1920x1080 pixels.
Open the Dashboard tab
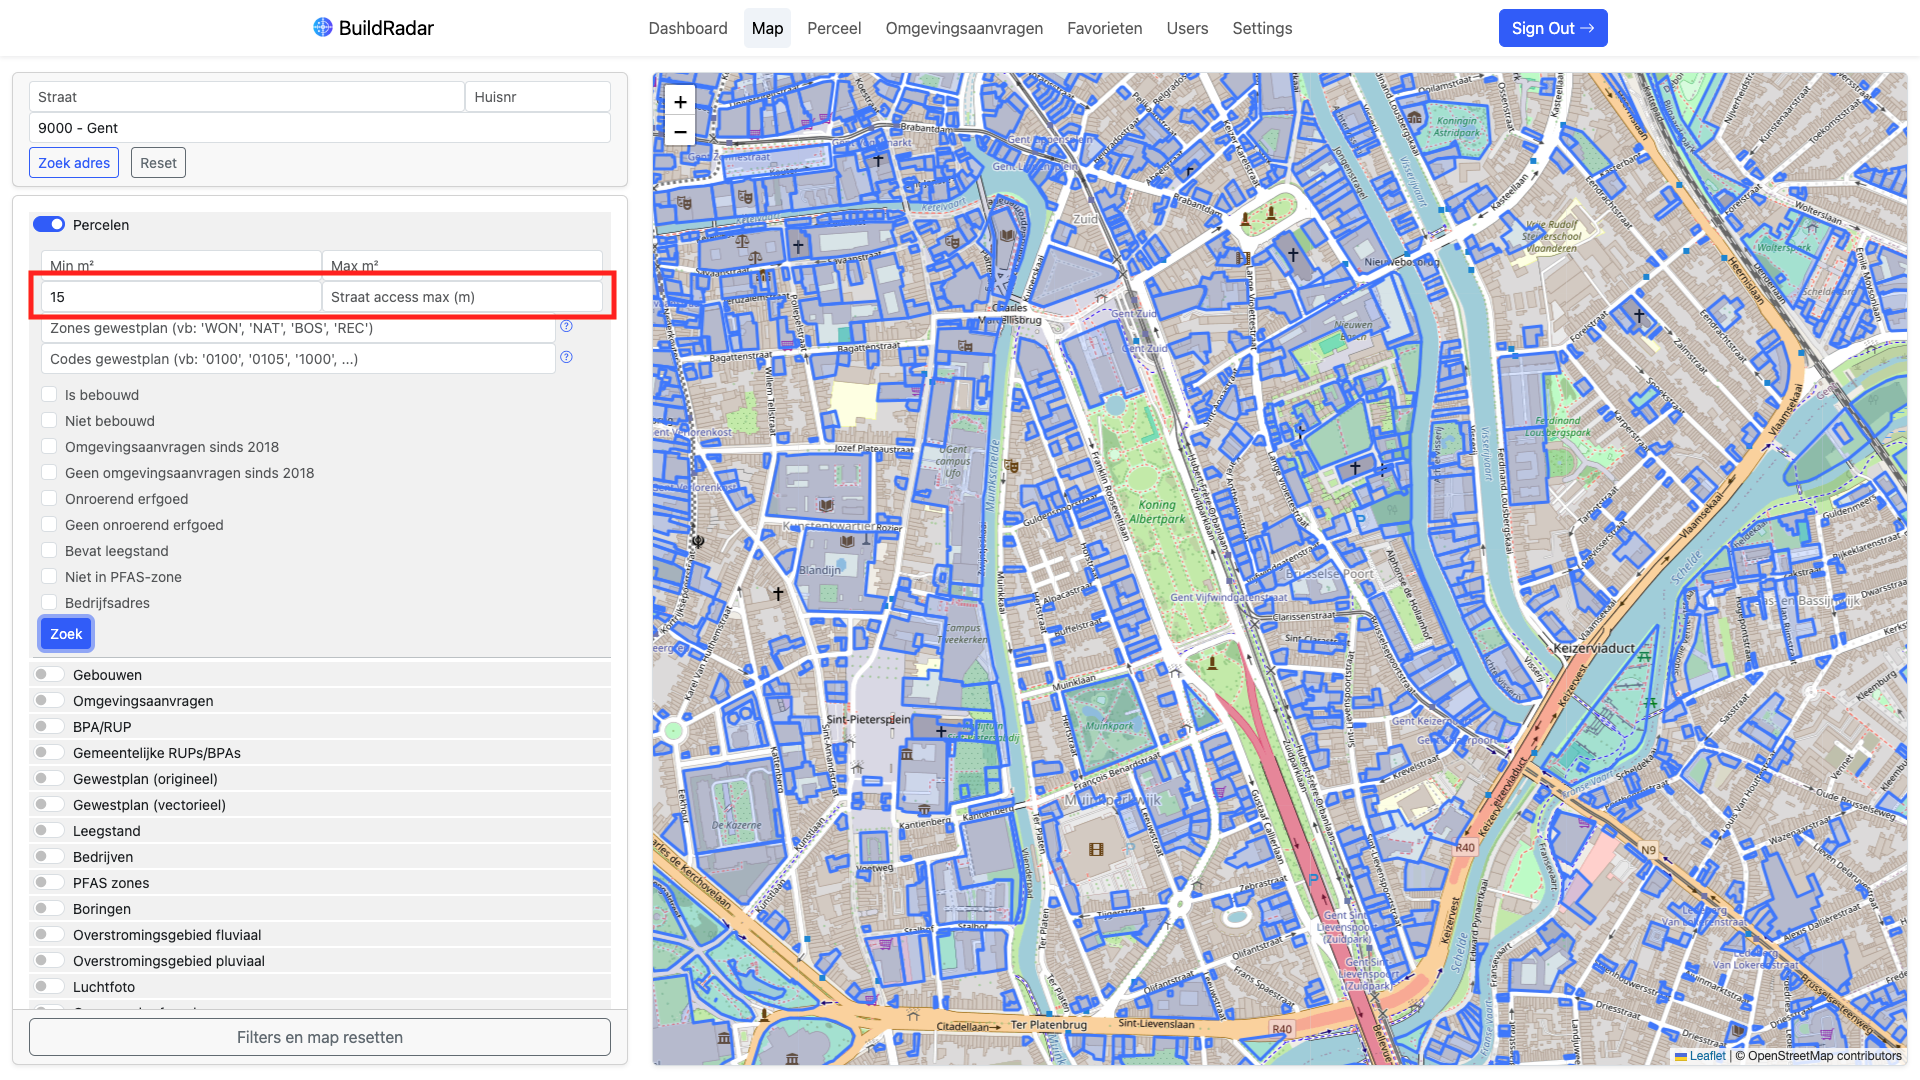click(688, 28)
